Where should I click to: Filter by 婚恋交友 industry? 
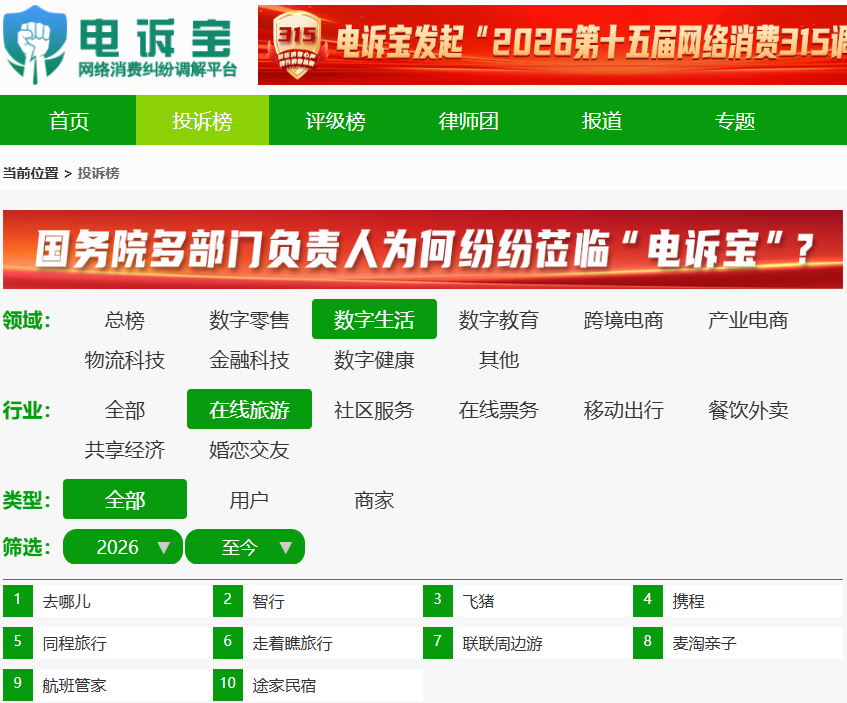(249, 450)
